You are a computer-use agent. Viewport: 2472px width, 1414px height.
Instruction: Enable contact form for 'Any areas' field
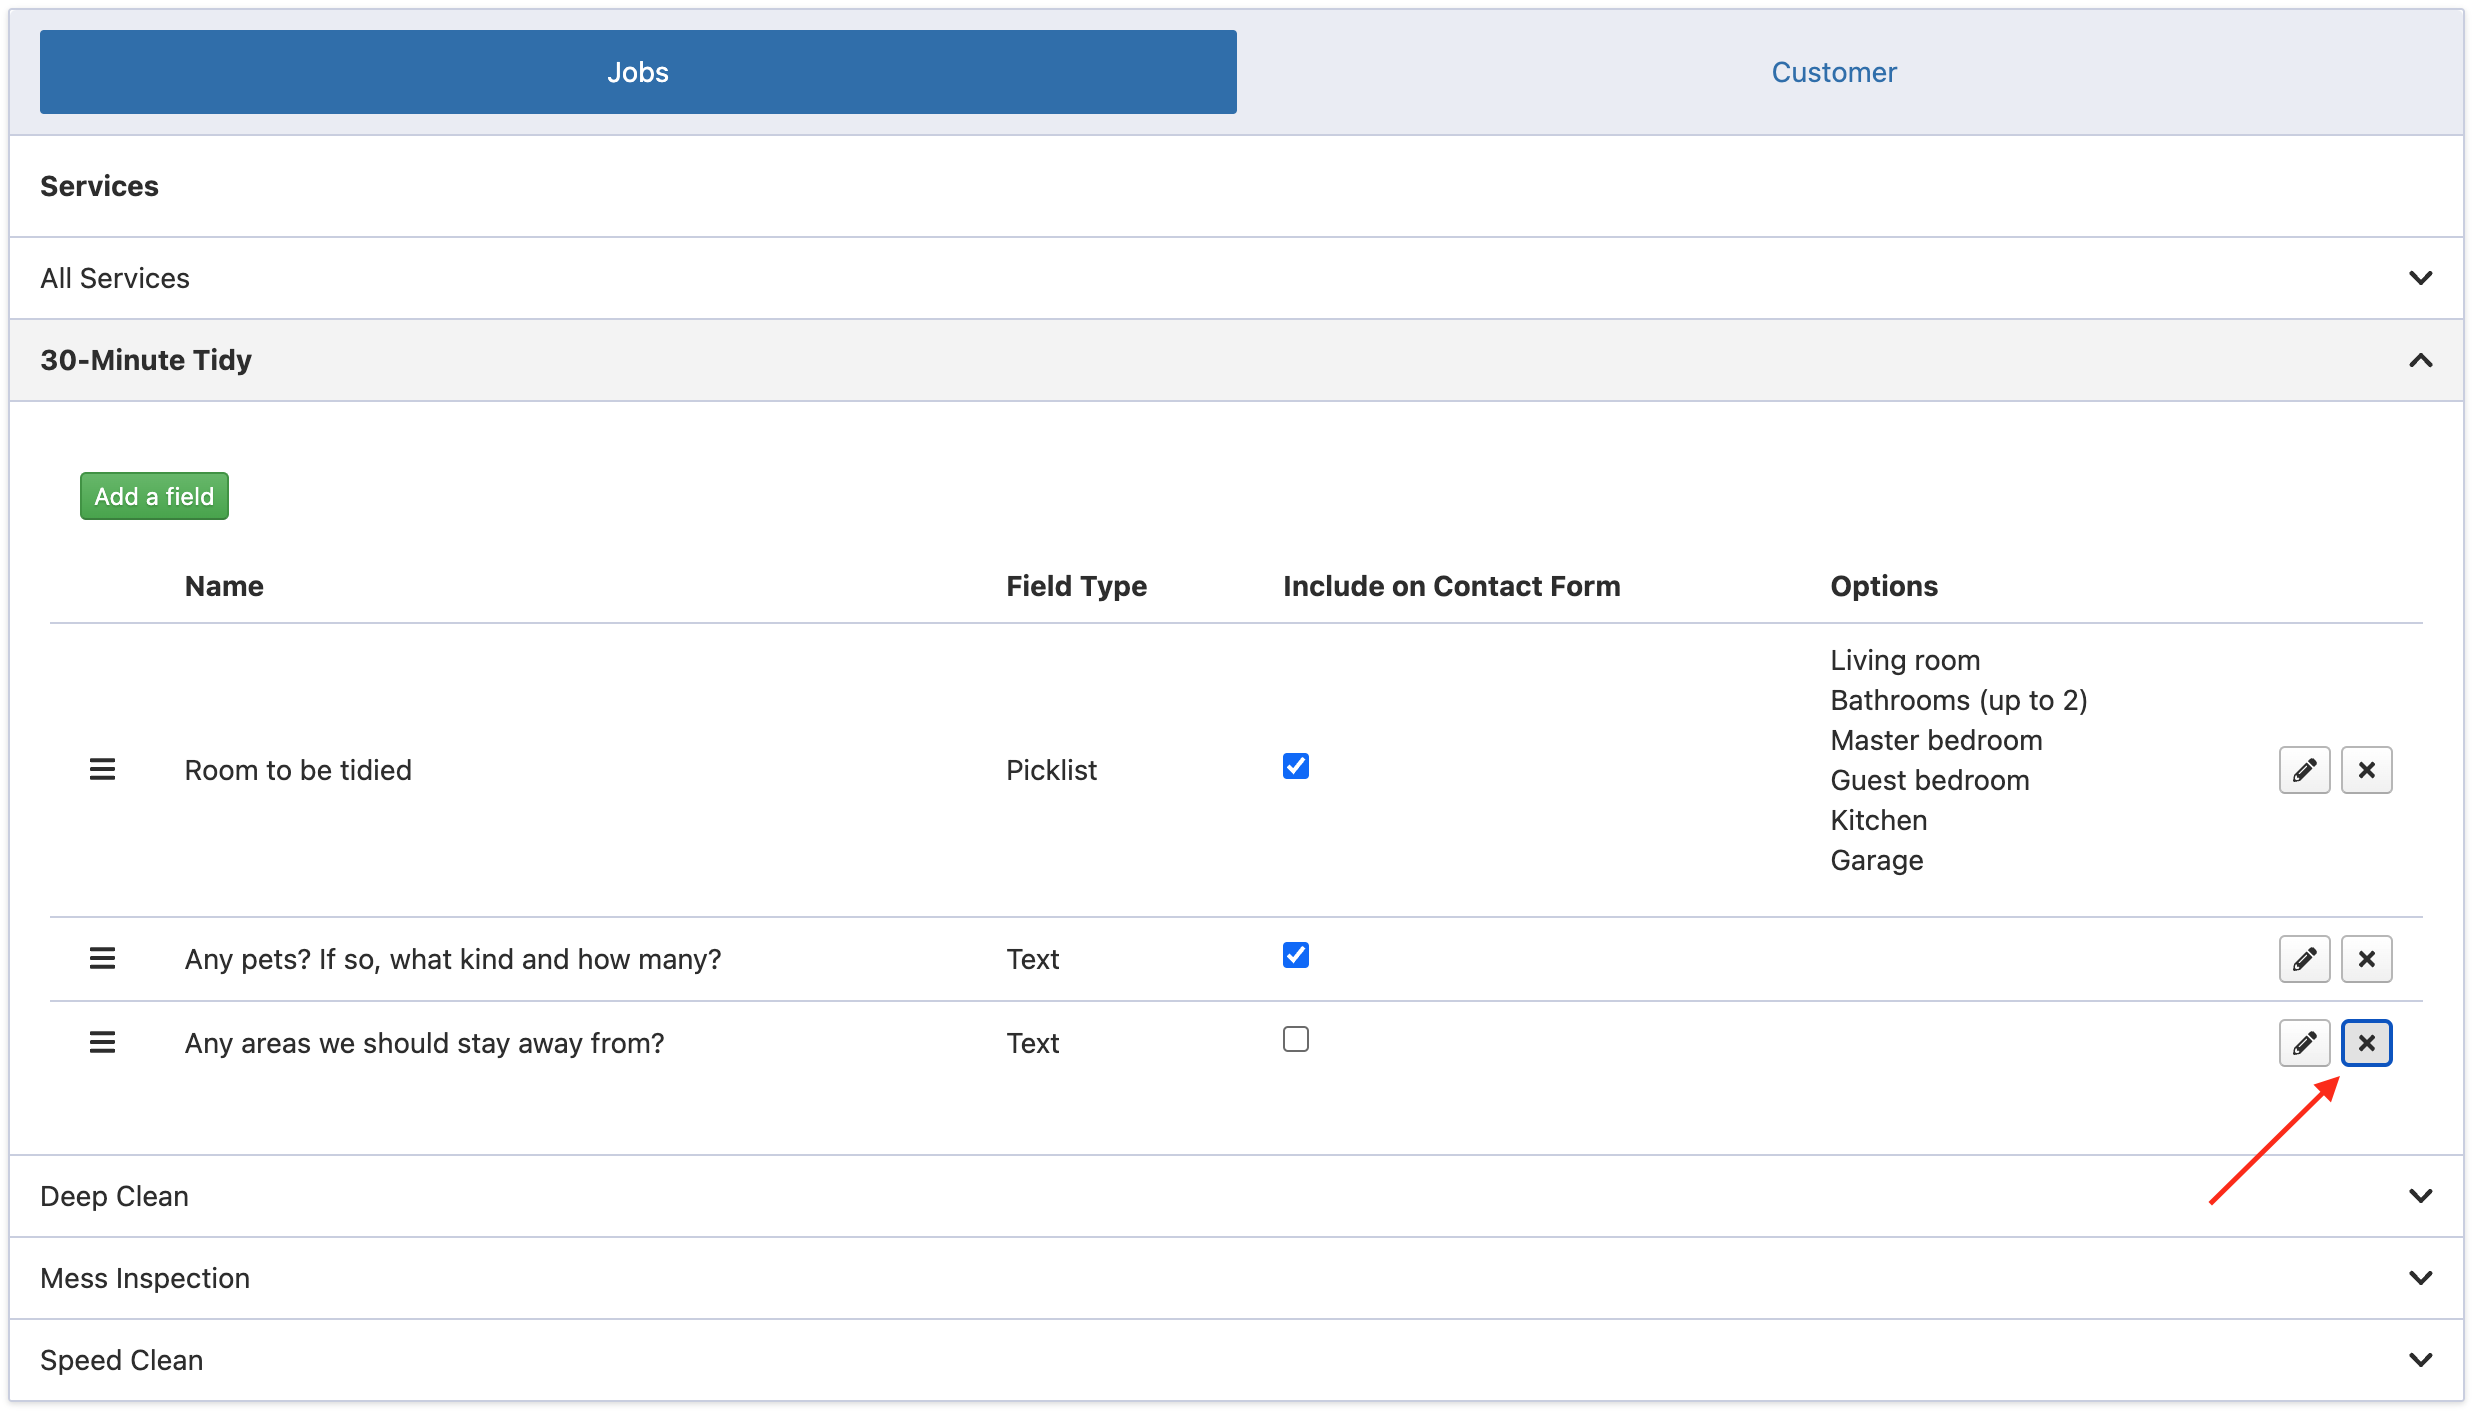coord(1295,1039)
